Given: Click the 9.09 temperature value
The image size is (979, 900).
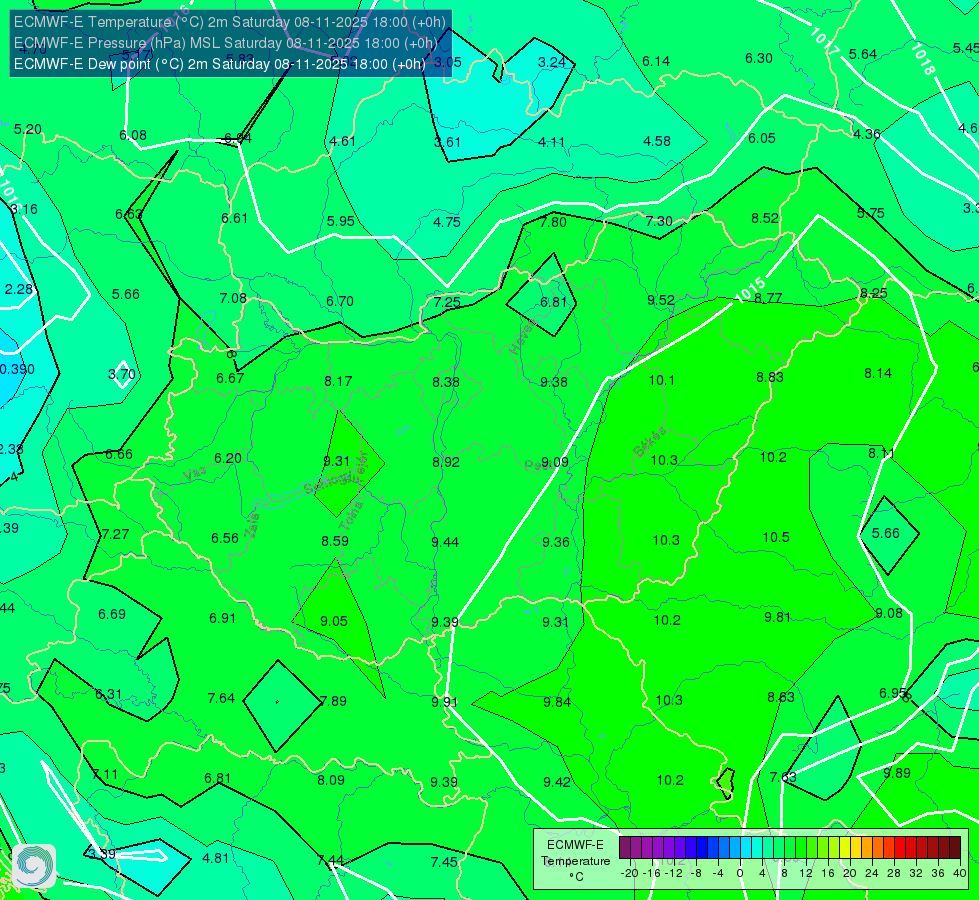Looking at the screenshot, I should pos(555,462).
